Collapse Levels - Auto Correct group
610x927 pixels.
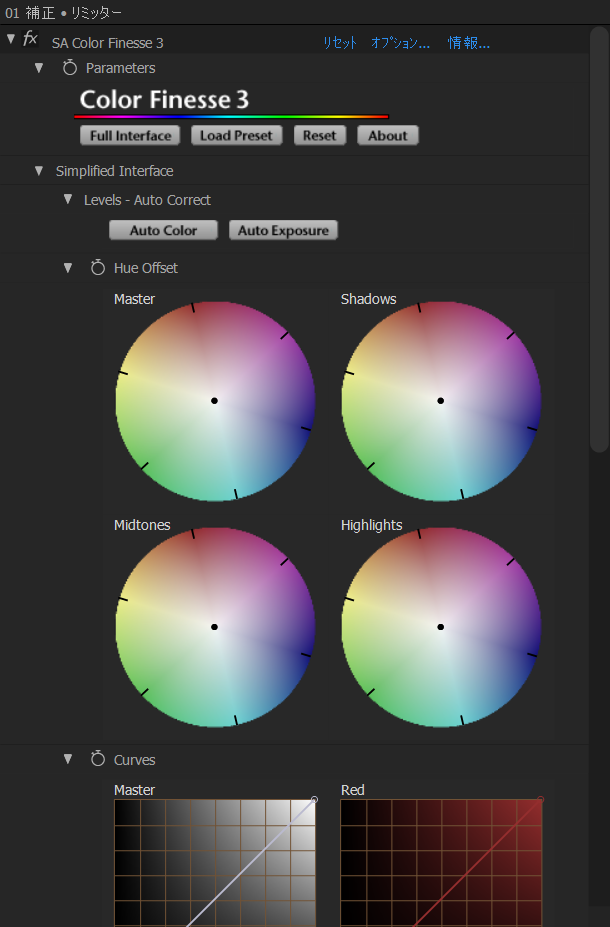(68, 199)
